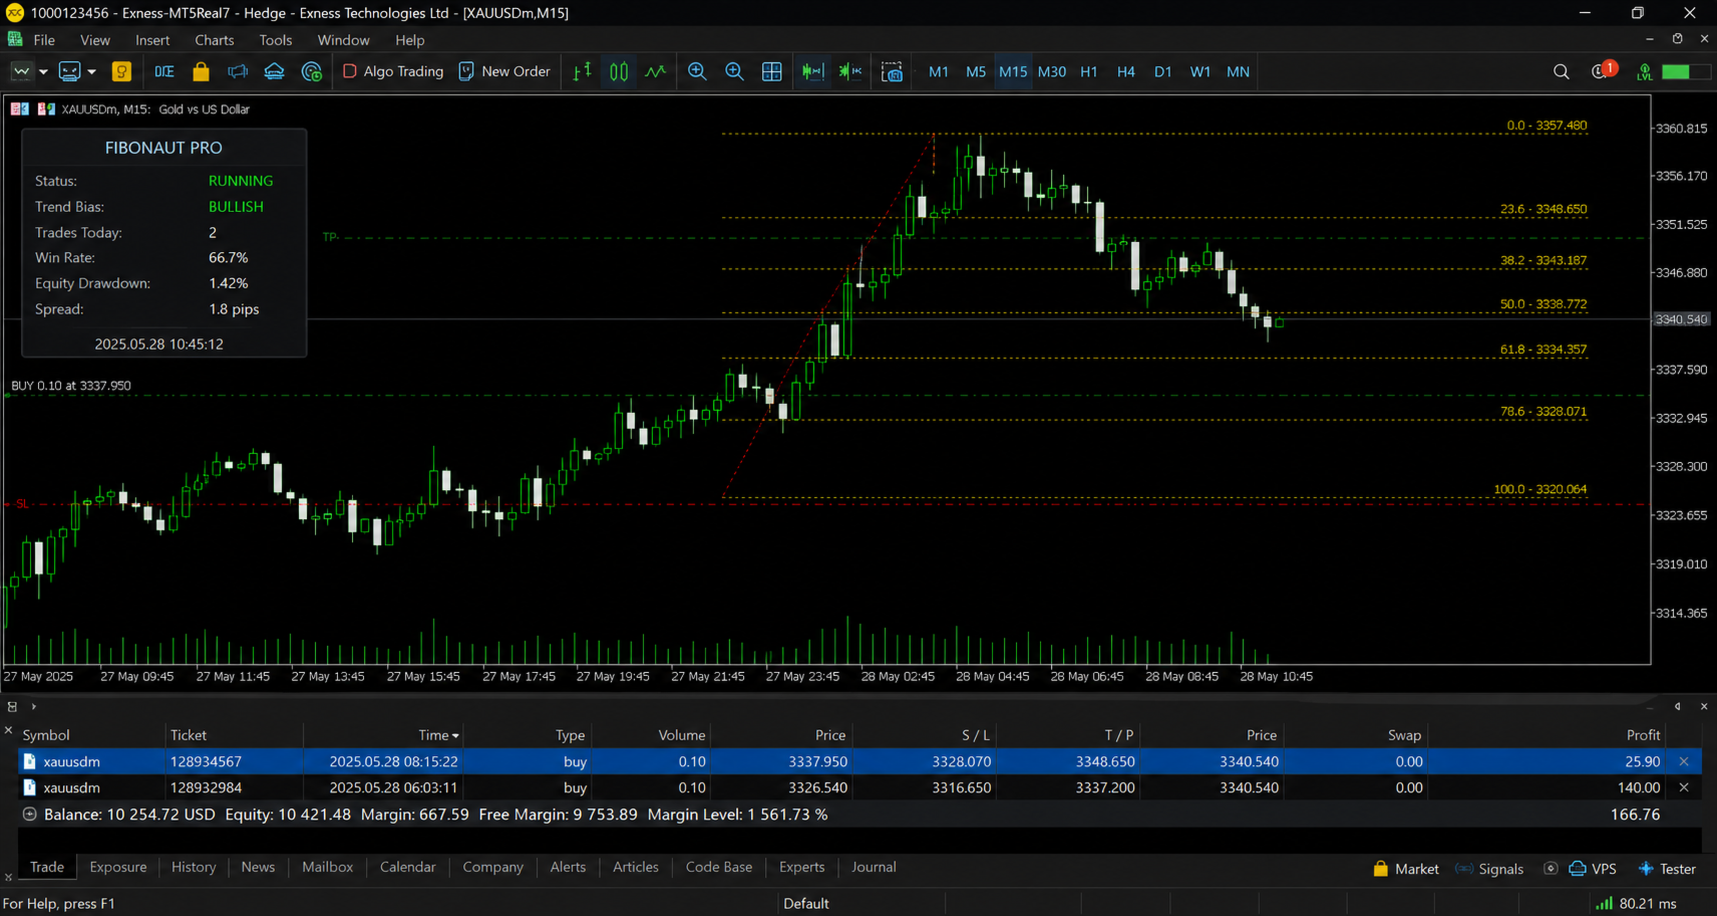
Task: Click the FIBONAUT PRO panel title
Action: click(x=164, y=148)
